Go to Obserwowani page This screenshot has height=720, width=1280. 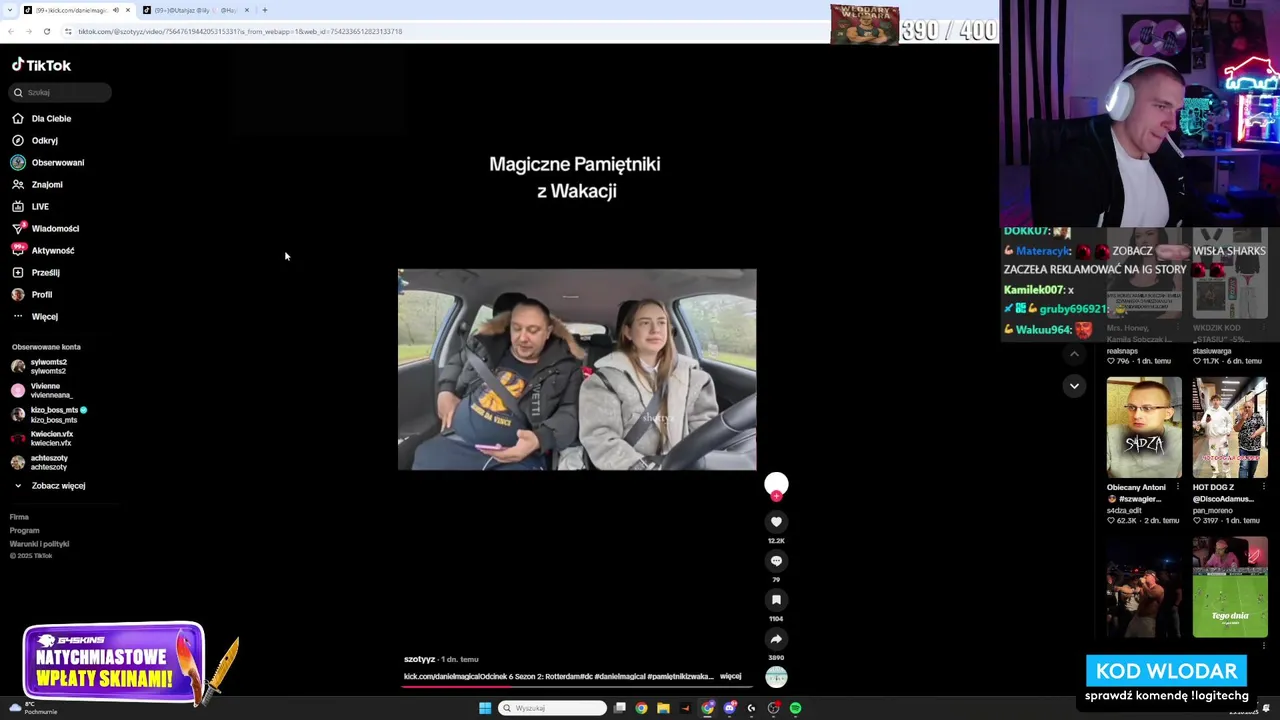(x=48, y=162)
